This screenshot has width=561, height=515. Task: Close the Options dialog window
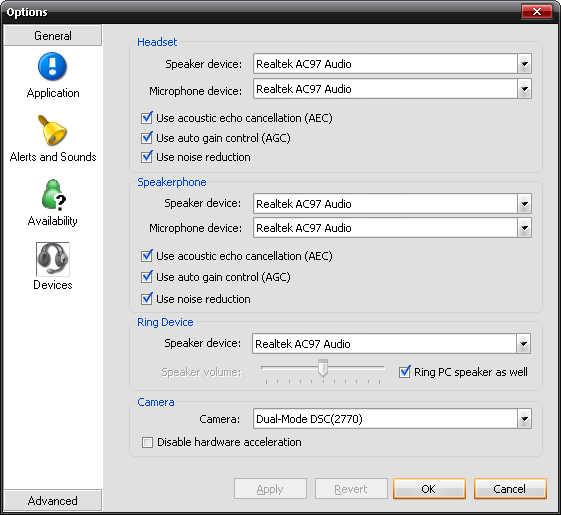click(x=537, y=11)
